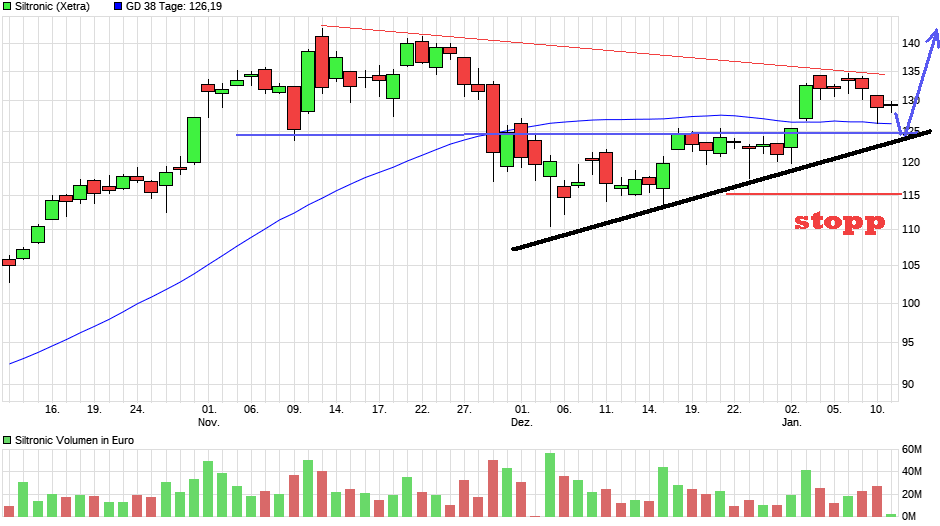Image resolution: width=940 pixels, height=526 pixels.
Task: Select the 'Siltronic (Xetra)' legend label
Action: click(52, 7)
